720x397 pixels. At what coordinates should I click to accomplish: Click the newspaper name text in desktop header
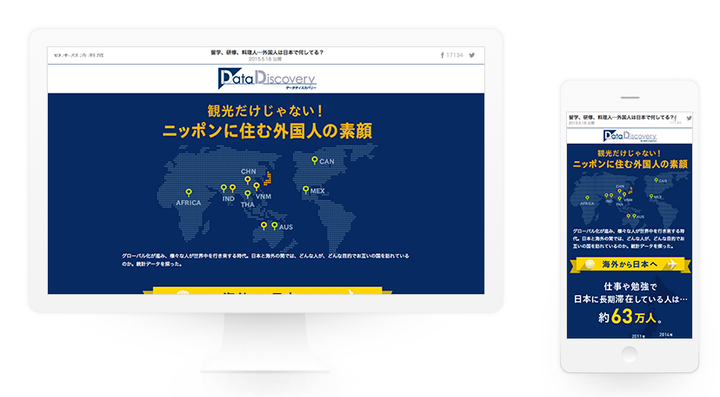coord(79,55)
